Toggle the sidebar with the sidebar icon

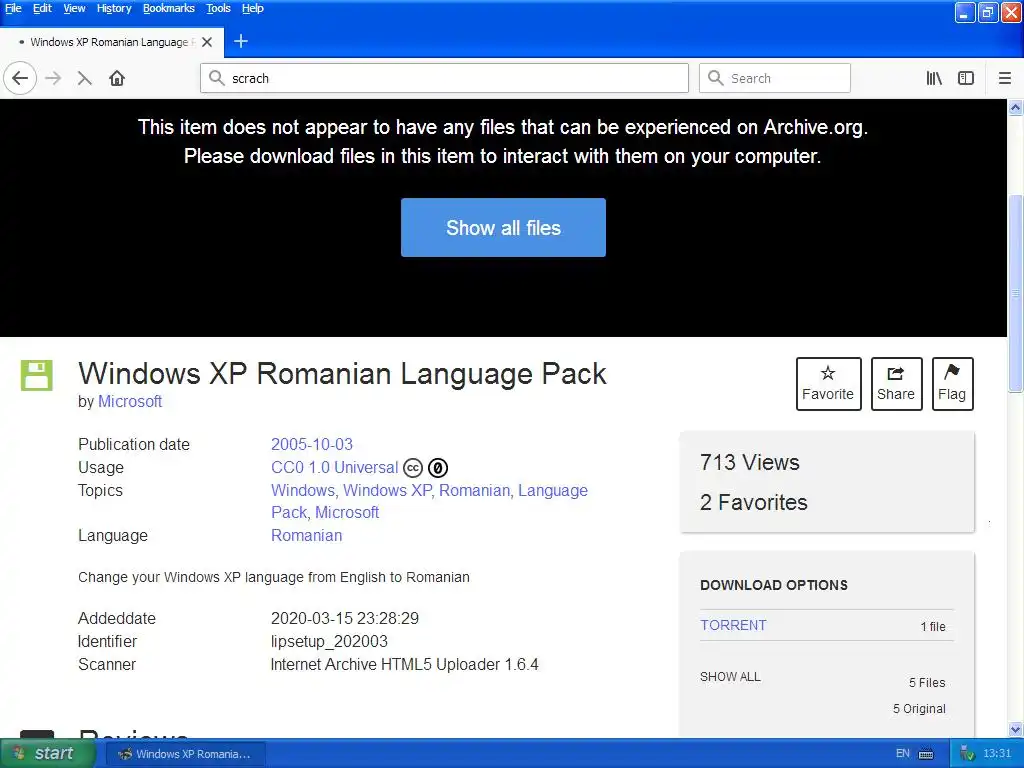click(x=966, y=78)
